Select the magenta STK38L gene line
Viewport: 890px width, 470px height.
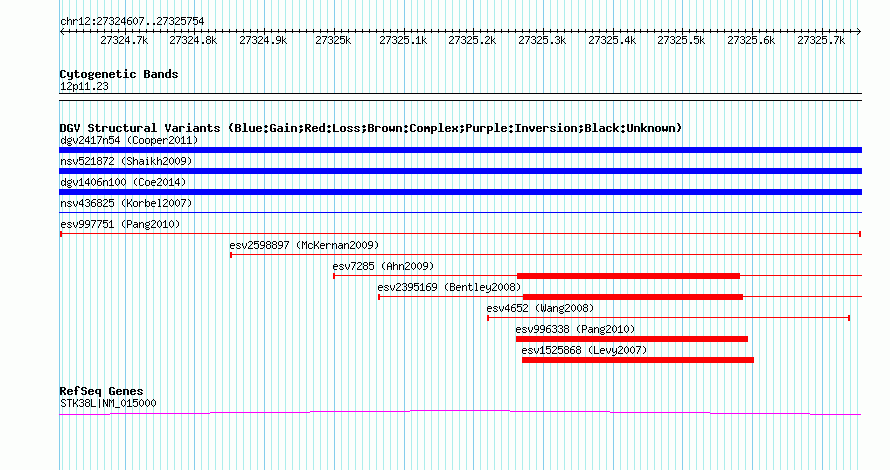tap(460, 412)
